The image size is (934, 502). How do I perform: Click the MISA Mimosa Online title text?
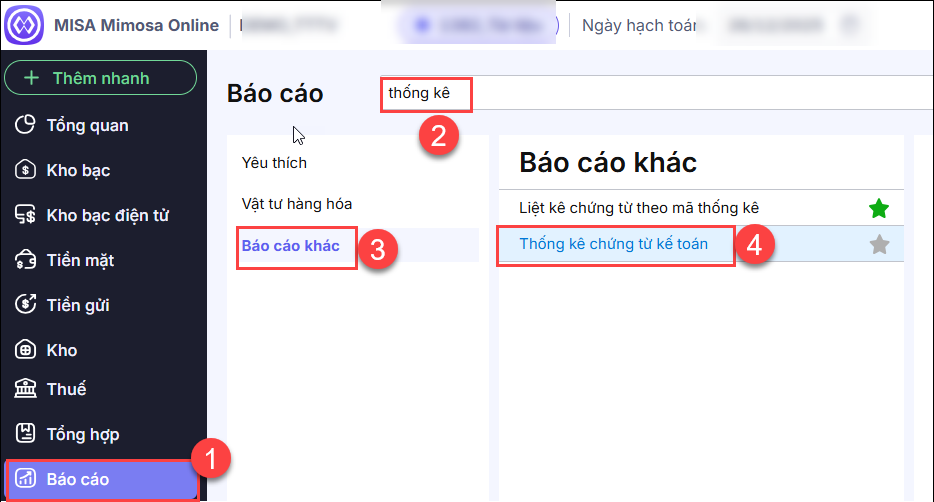[136, 25]
